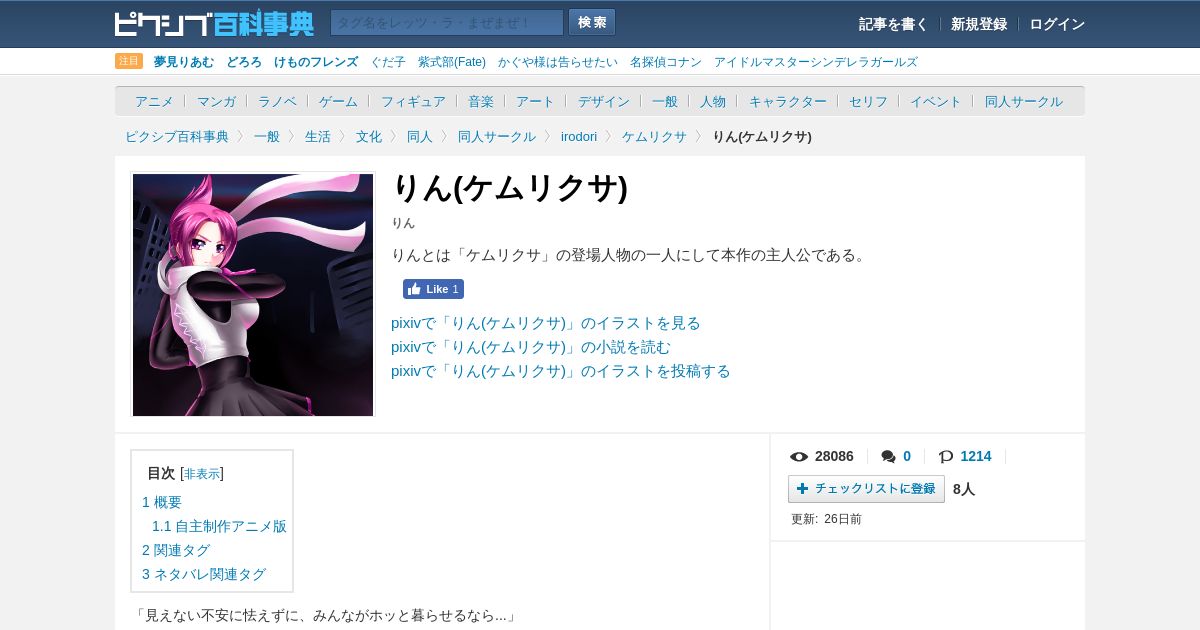Collapse table of contents with 非表示

[x=202, y=474]
